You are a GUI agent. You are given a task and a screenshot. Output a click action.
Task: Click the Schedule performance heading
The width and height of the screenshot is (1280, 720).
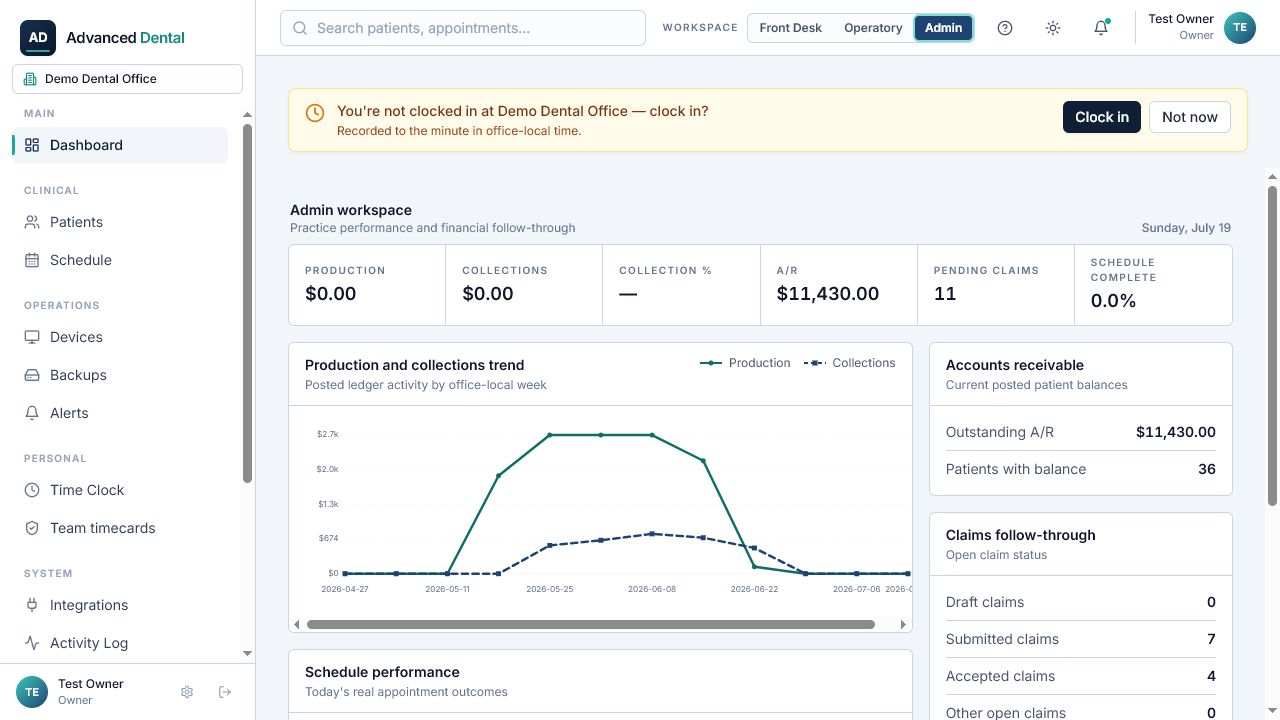(x=382, y=672)
